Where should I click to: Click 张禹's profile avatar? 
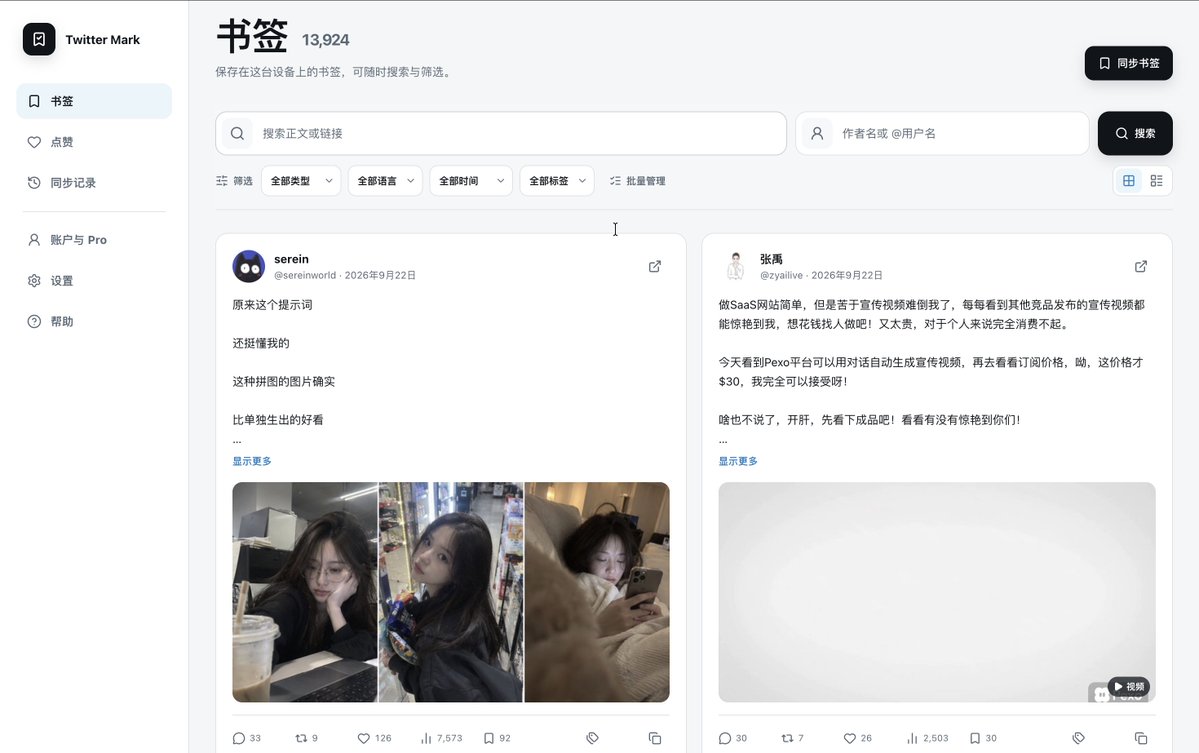(735, 266)
